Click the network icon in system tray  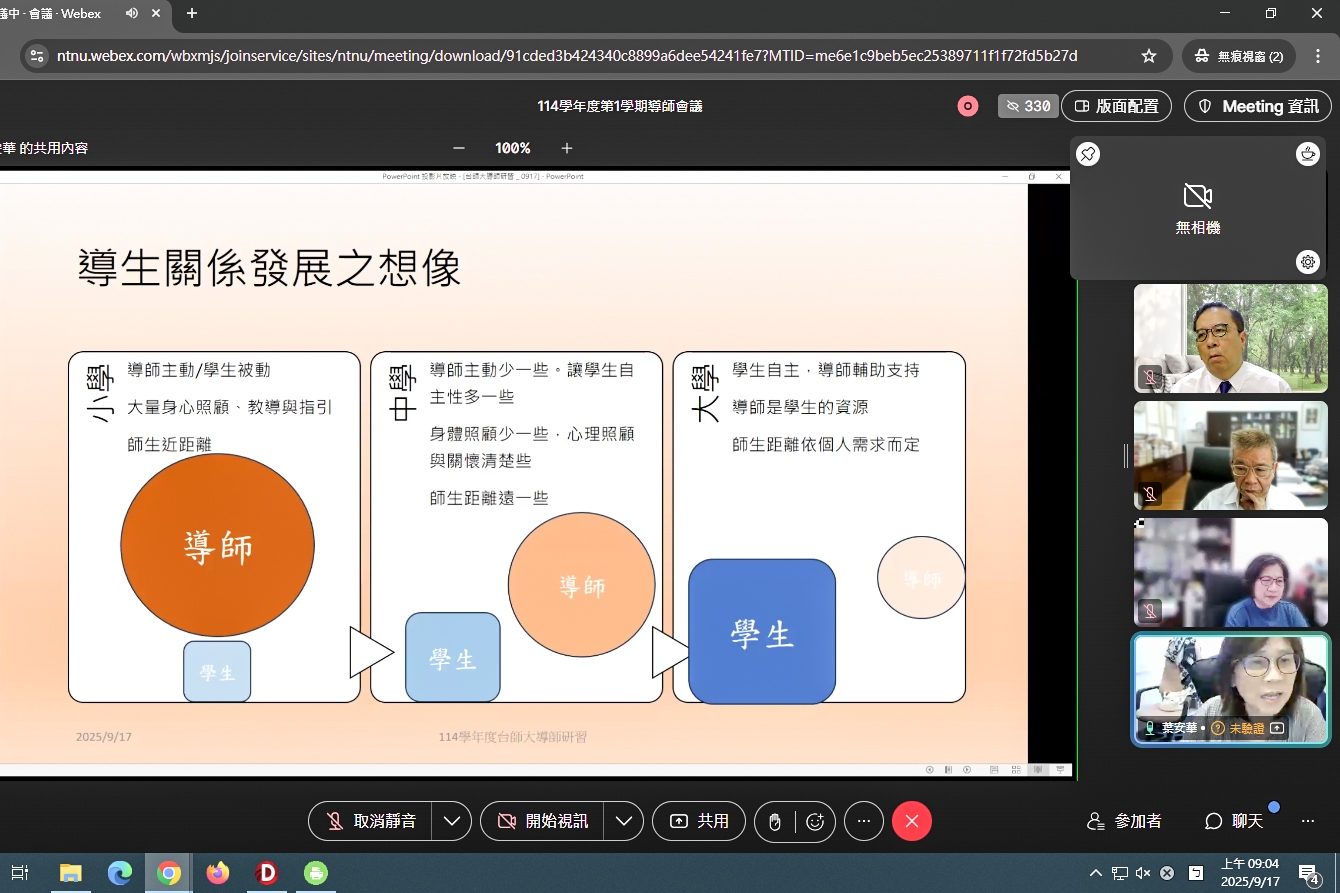[1120, 873]
